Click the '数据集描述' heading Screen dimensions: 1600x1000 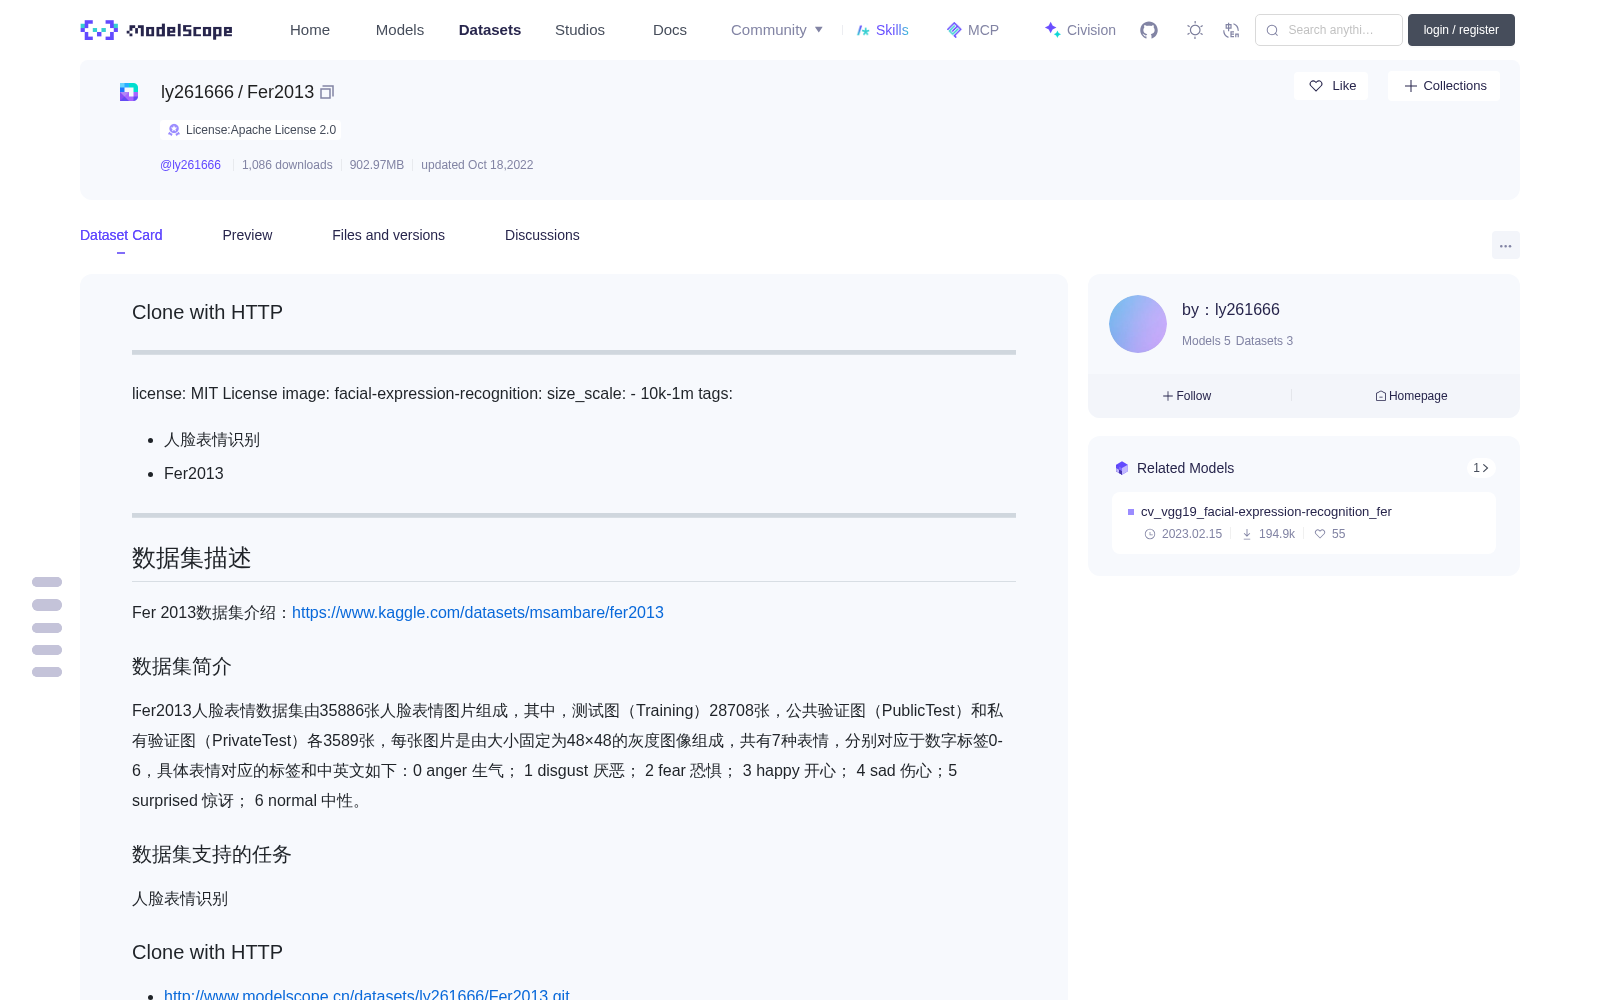pos(192,558)
